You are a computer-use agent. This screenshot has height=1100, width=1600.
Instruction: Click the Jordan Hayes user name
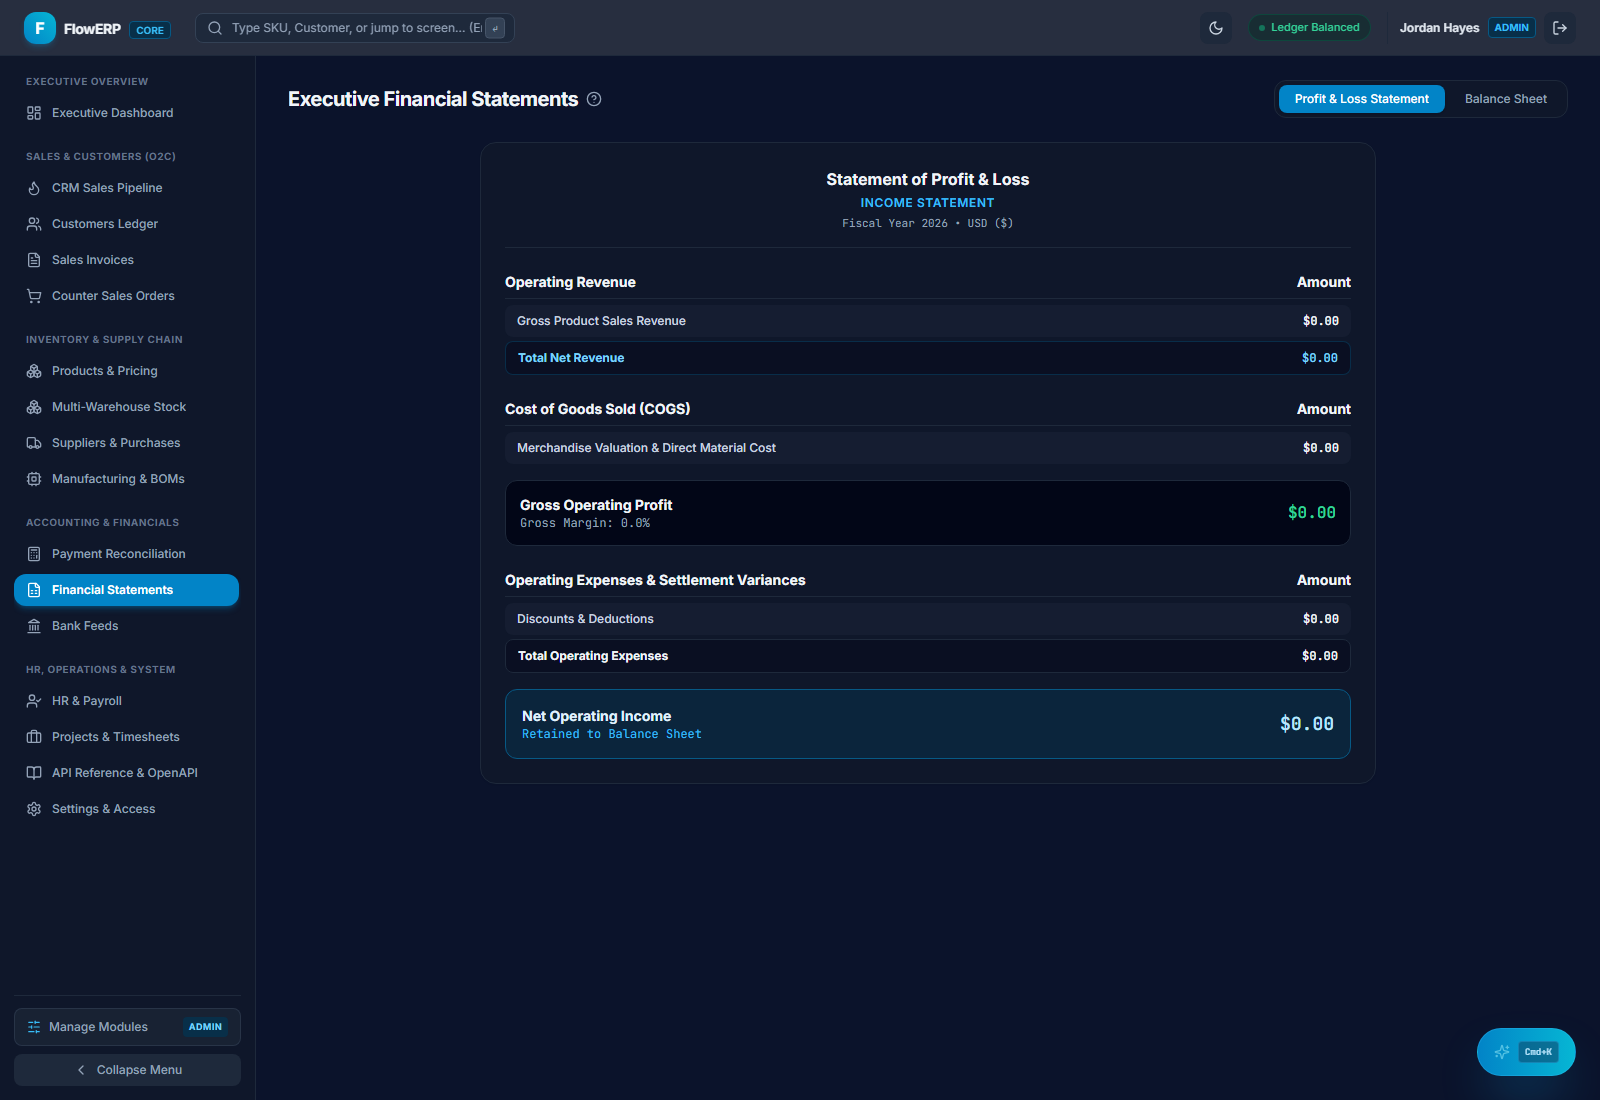point(1439,28)
